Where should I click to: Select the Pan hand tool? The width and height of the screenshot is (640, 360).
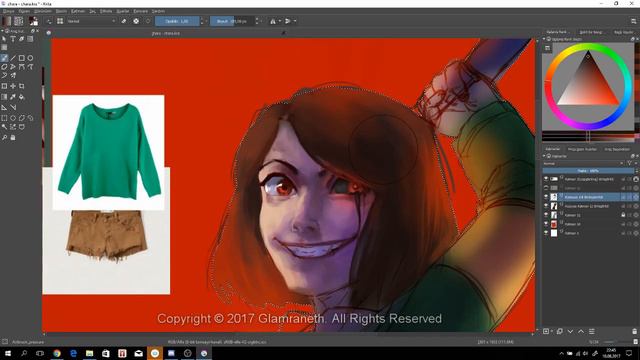click(x=13, y=138)
